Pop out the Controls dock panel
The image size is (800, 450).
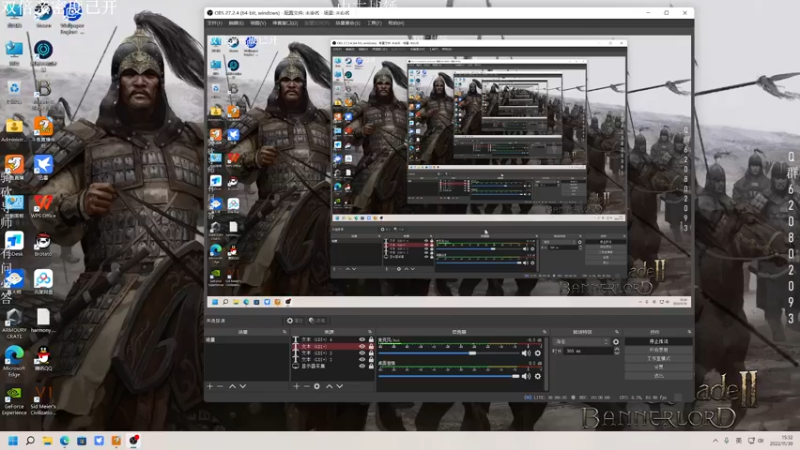(x=689, y=332)
